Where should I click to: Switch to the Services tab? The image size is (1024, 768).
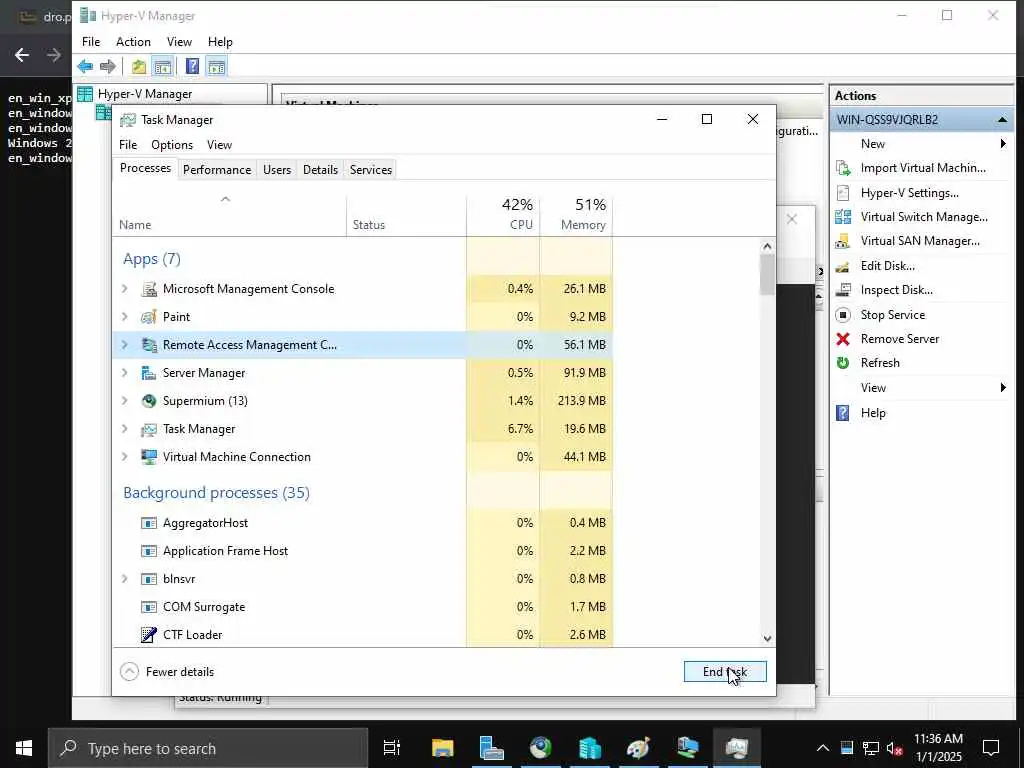point(370,170)
